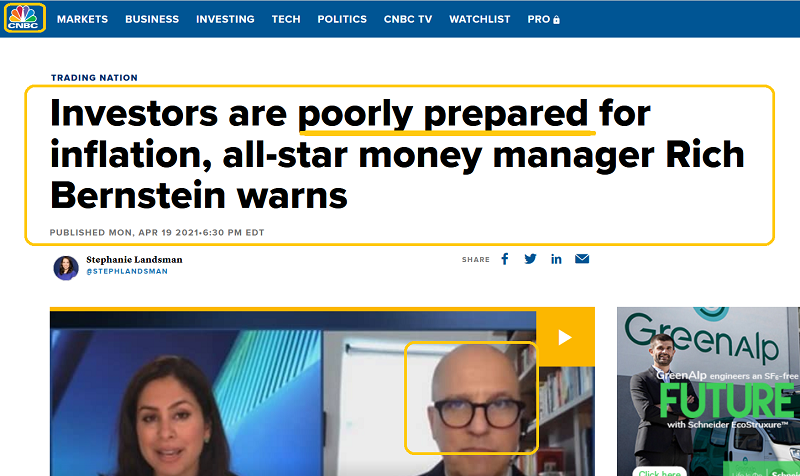This screenshot has width=800, height=476.
Task: Click the PRO lock icon
Action: 557,19
